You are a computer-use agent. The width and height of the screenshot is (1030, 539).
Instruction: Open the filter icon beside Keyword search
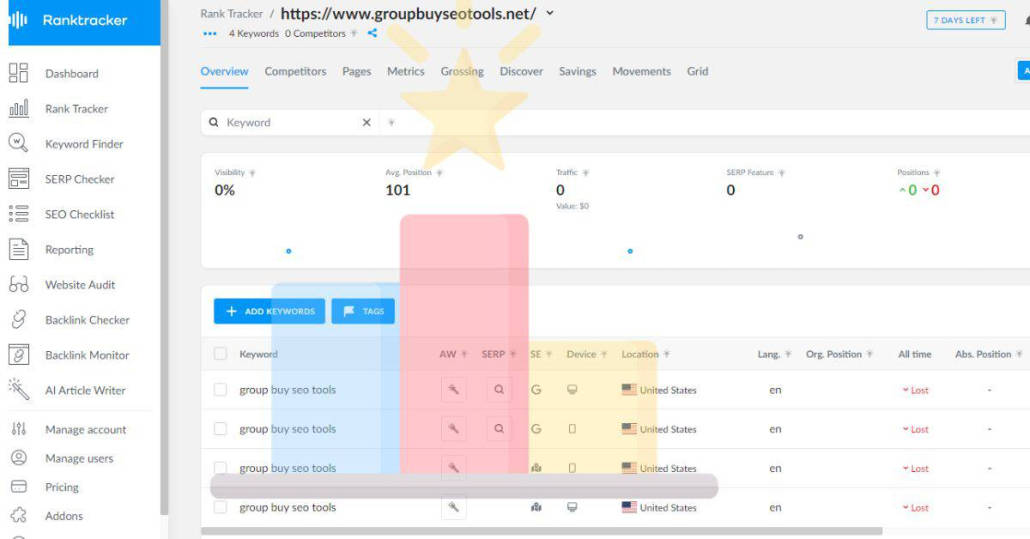coord(392,122)
